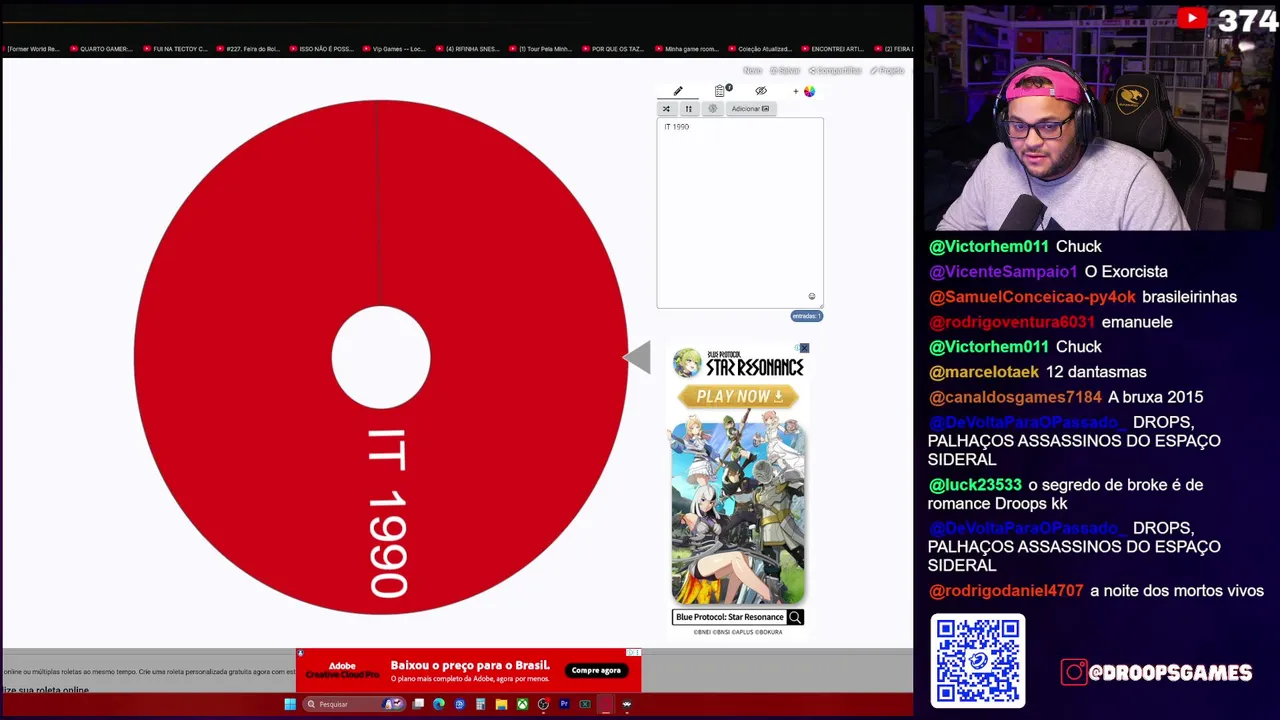Click into the entries text box

(x=740, y=213)
